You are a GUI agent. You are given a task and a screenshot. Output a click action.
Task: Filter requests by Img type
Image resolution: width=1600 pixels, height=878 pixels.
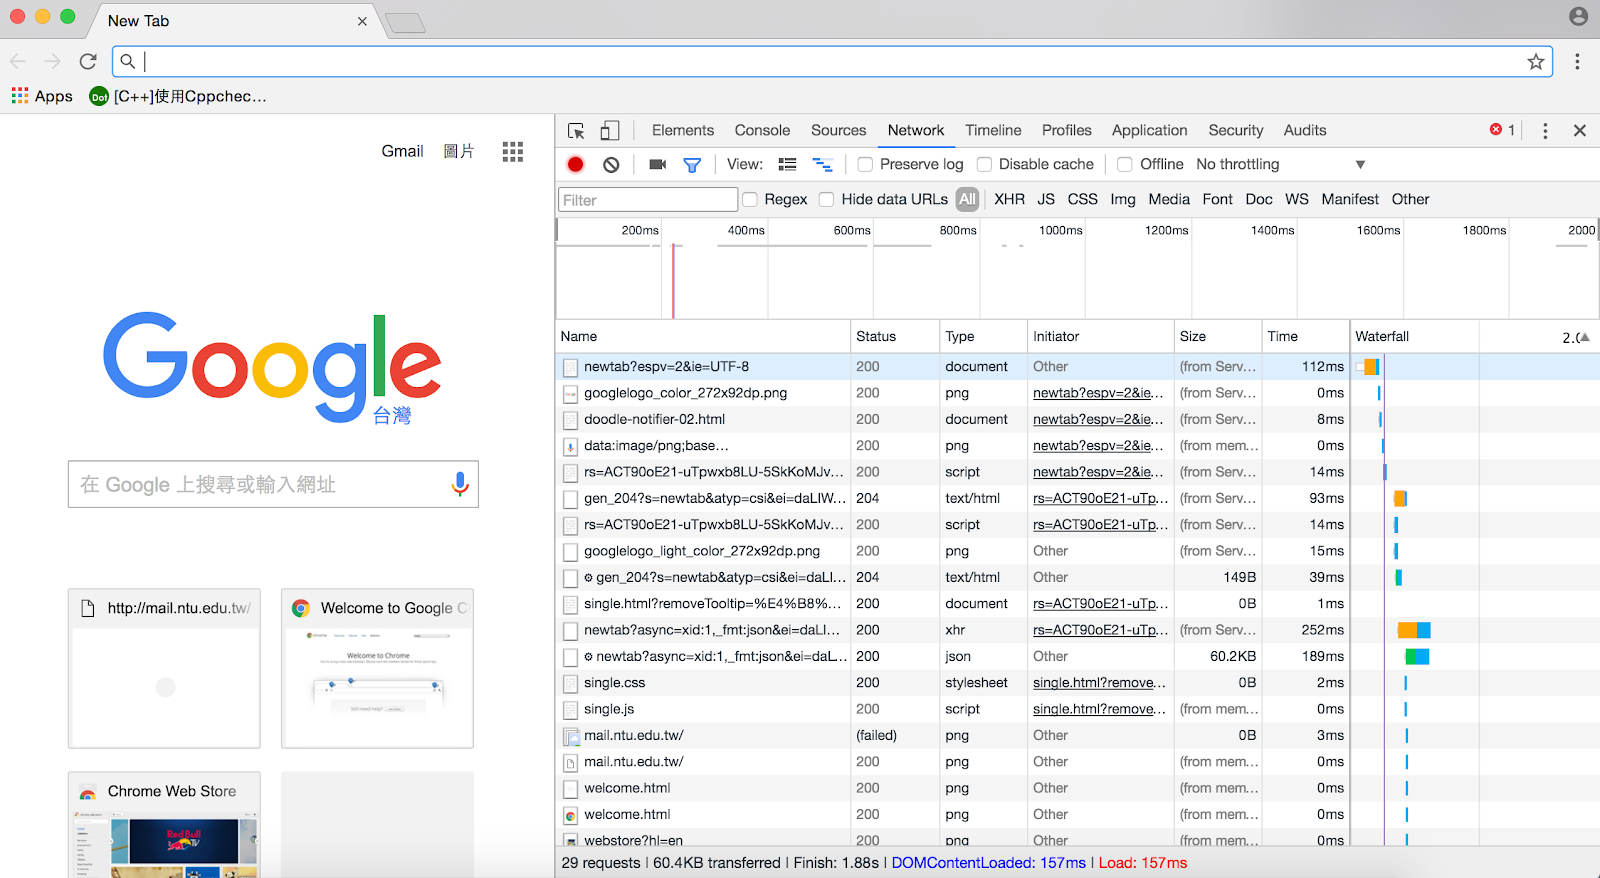tap(1122, 200)
